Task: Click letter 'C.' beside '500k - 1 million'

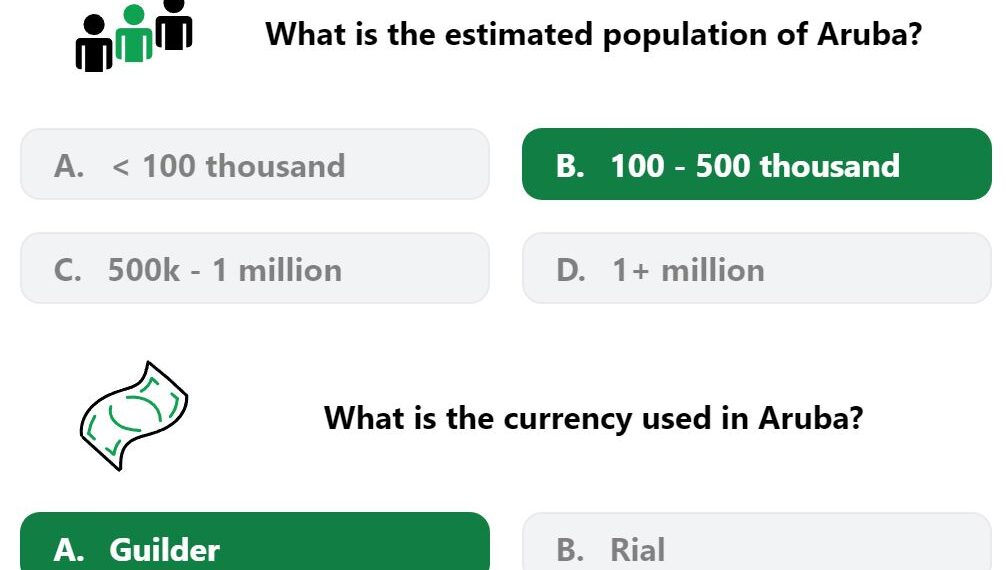Action: 68,270
